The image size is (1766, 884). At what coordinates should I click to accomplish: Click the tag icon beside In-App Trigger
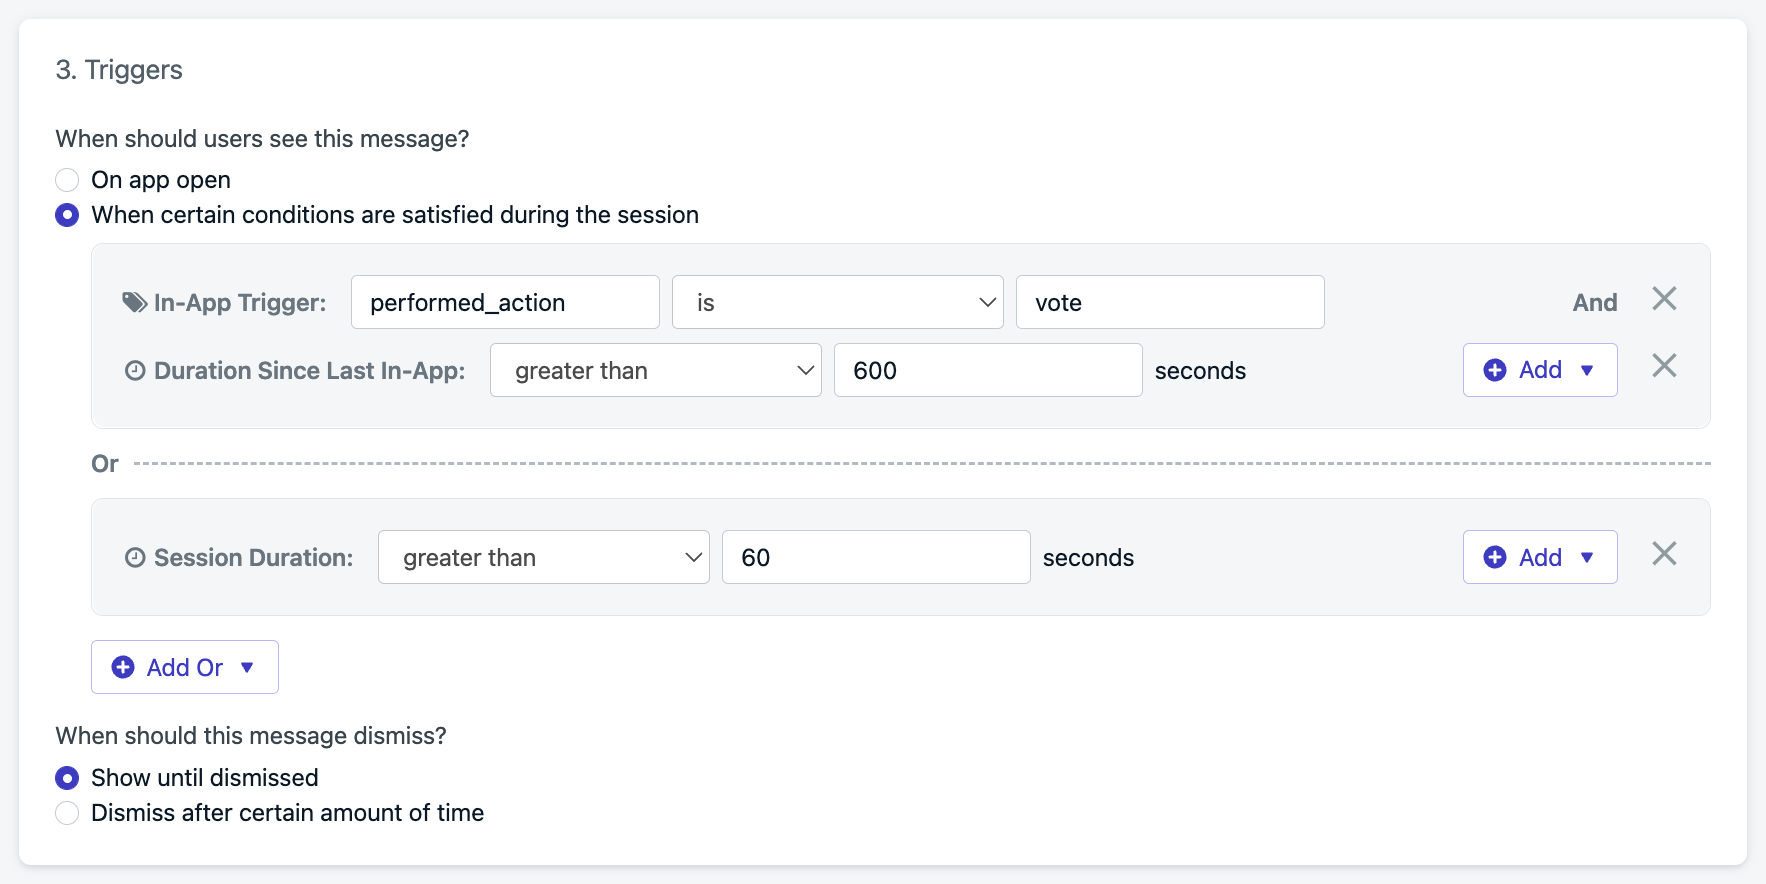coord(135,302)
